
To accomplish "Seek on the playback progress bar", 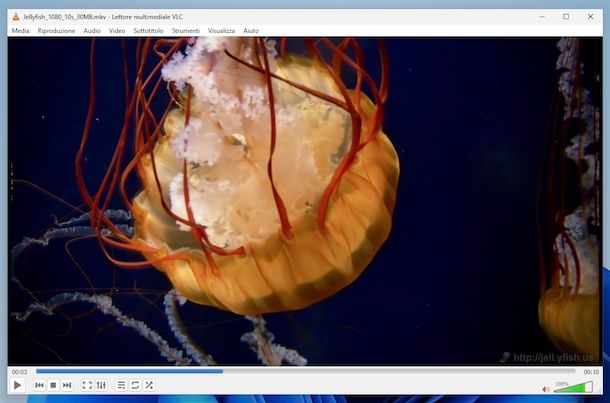I will coord(305,371).
